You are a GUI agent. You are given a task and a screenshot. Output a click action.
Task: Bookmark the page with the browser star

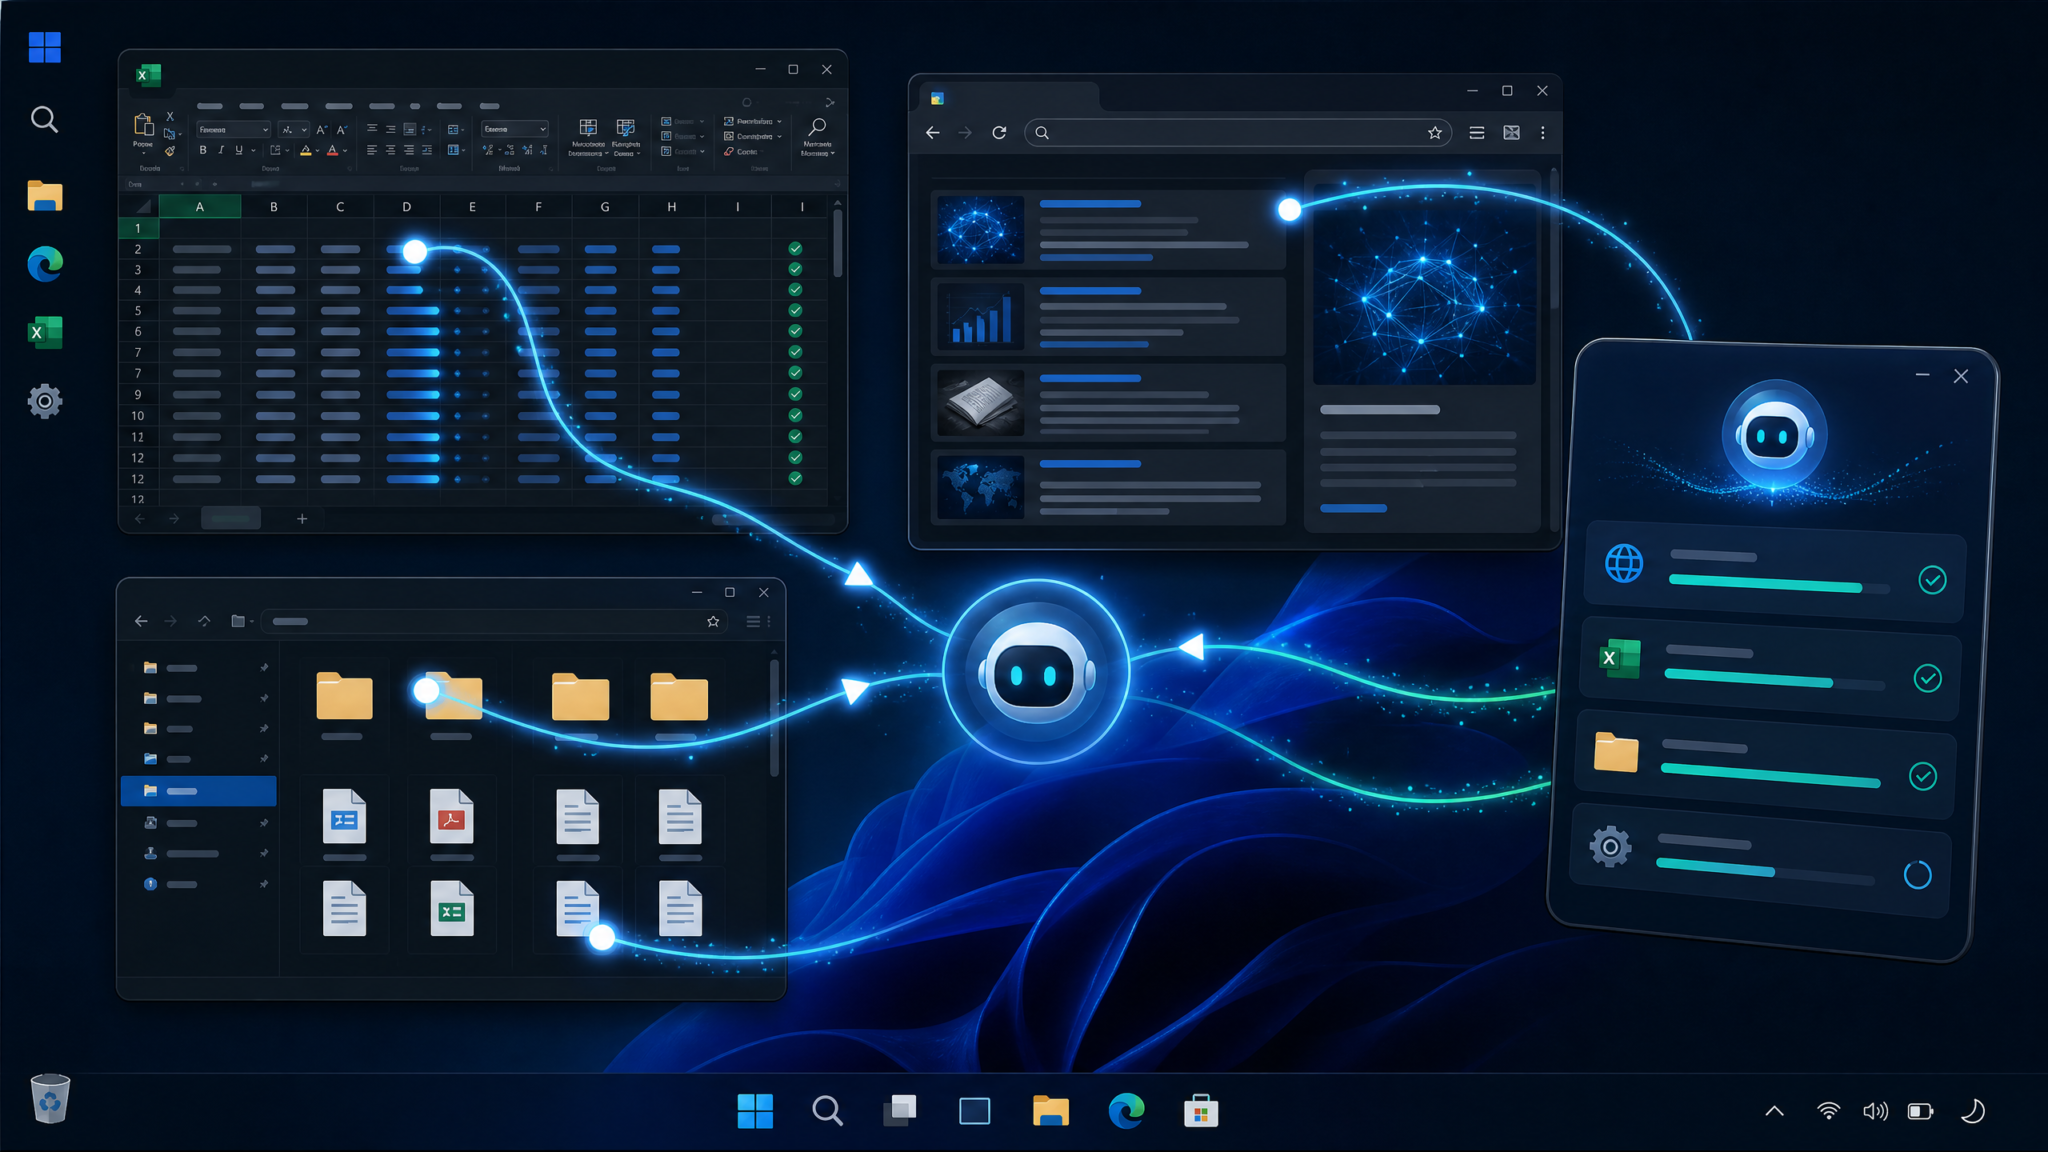coord(1435,132)
